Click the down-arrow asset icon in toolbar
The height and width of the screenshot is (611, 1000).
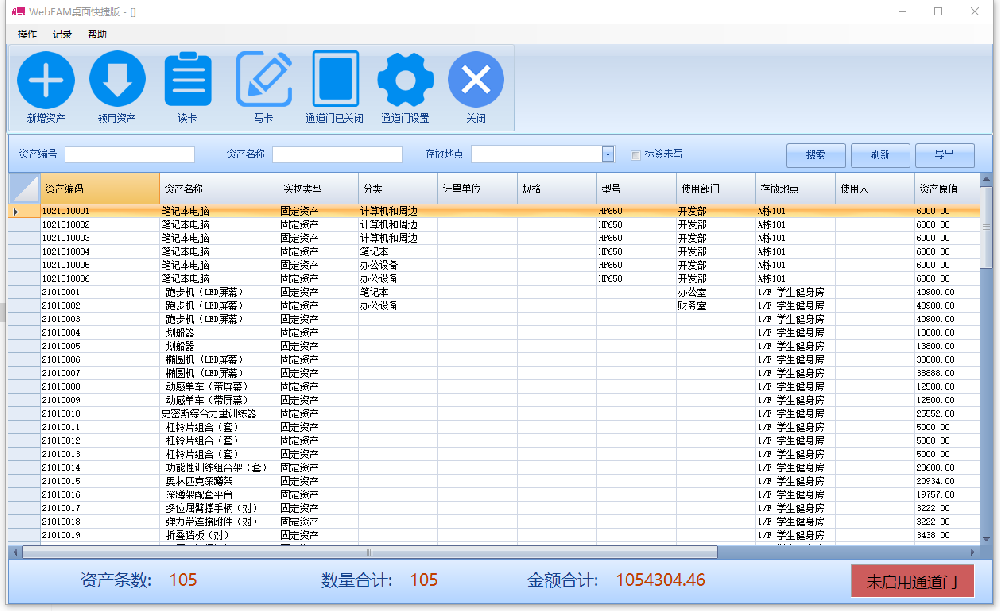tap(117, 81)
